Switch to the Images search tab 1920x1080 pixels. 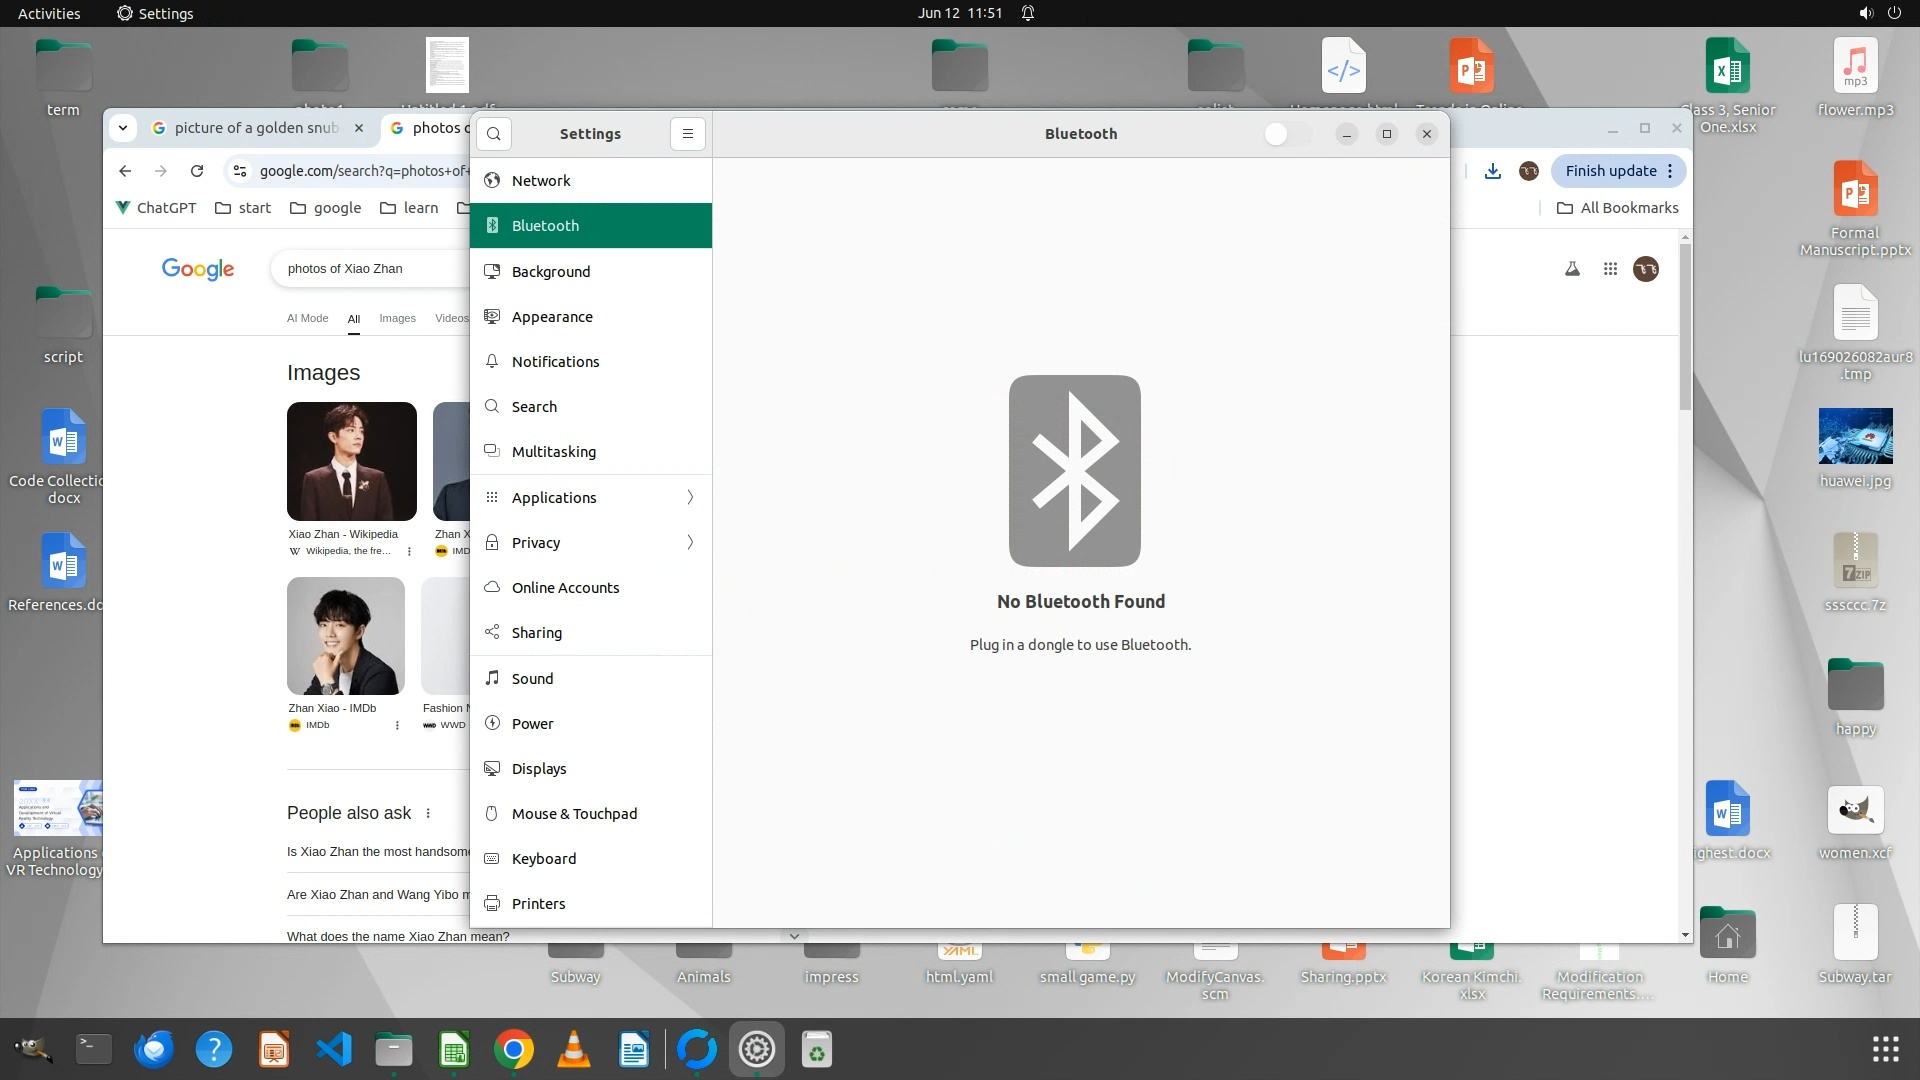click(397, 318)
